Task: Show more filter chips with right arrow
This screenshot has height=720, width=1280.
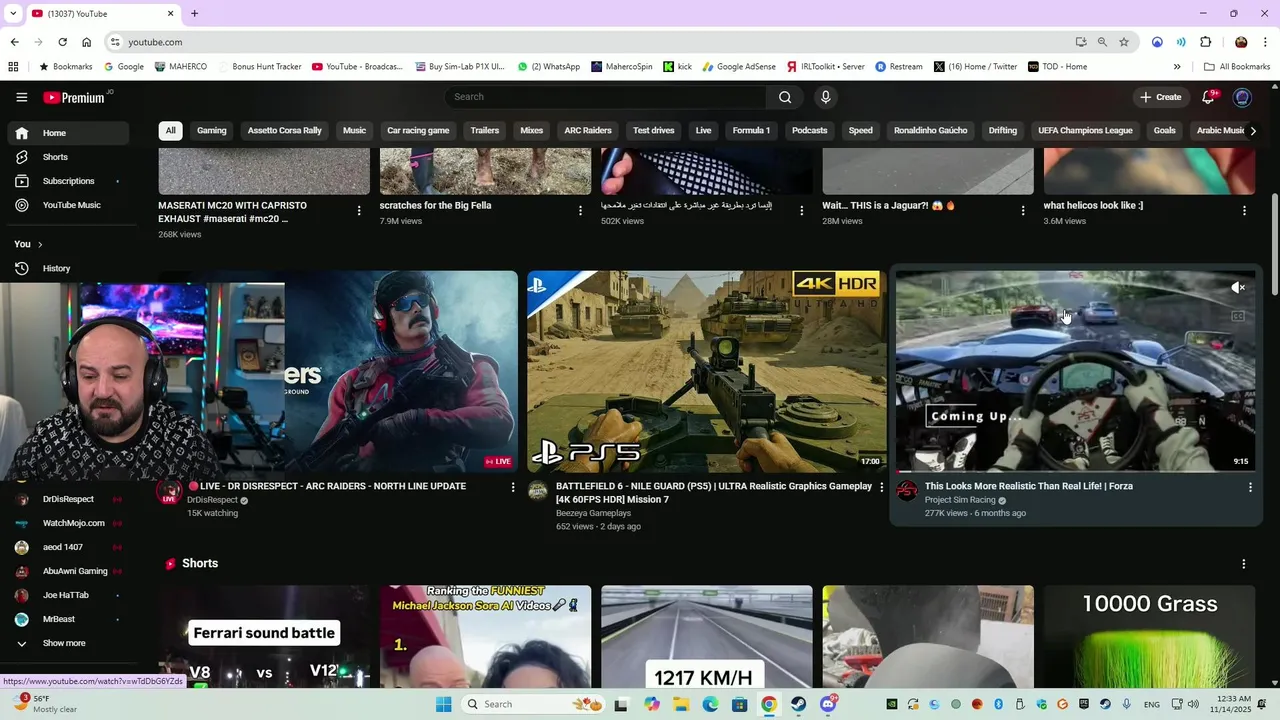Action: click(x=1253, y=131)
